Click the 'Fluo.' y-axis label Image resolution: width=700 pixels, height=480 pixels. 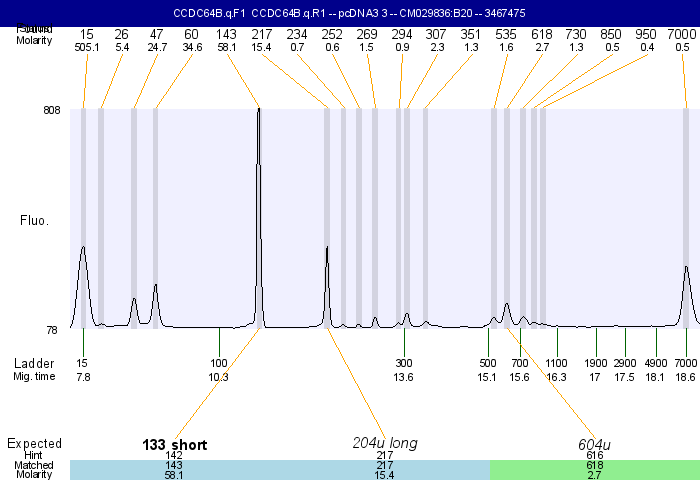[36, 218]
